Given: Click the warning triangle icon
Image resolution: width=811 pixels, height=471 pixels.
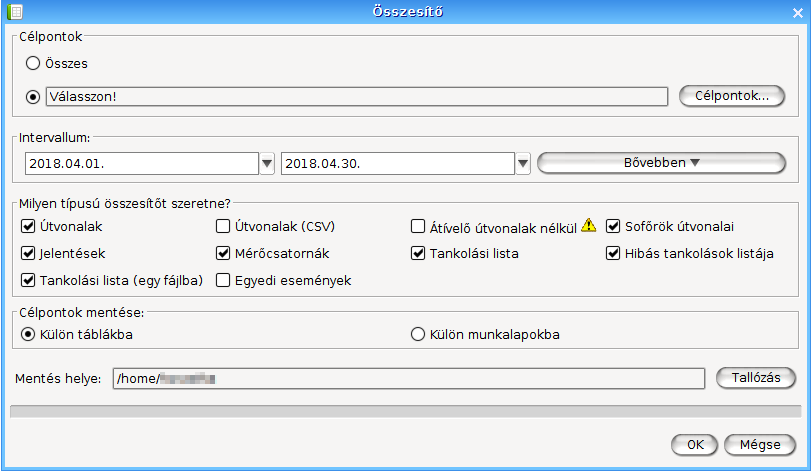Looking at the screenshot, I should click(x=589, y=226).
